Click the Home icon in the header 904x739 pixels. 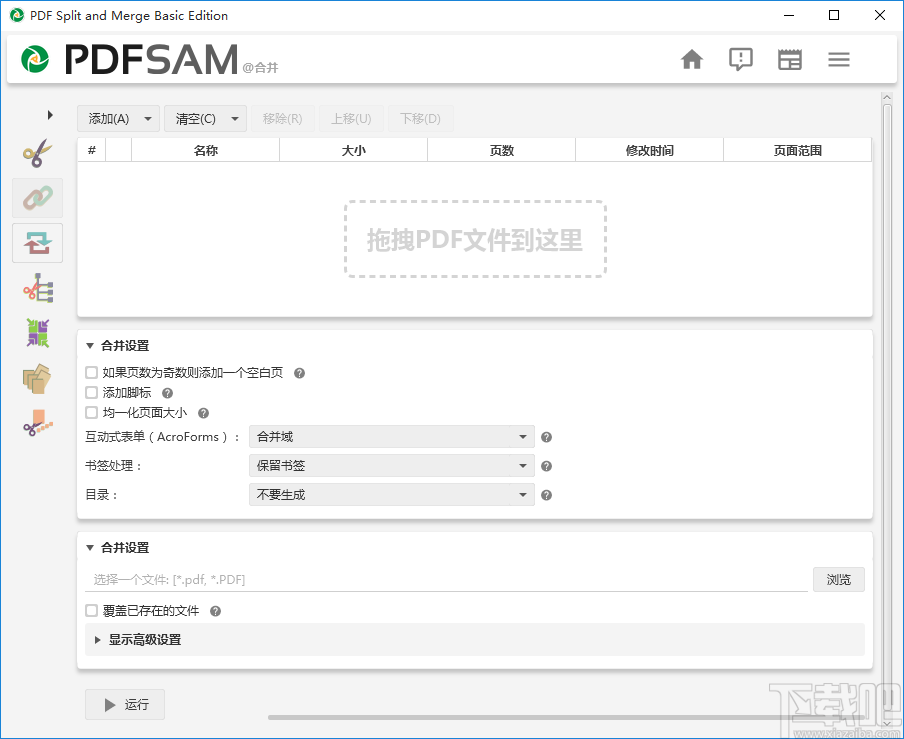(692, 60)
